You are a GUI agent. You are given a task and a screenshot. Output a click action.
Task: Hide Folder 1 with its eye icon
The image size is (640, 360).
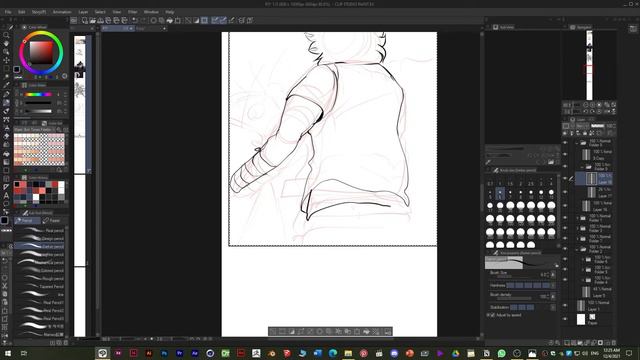pos(565,218)
